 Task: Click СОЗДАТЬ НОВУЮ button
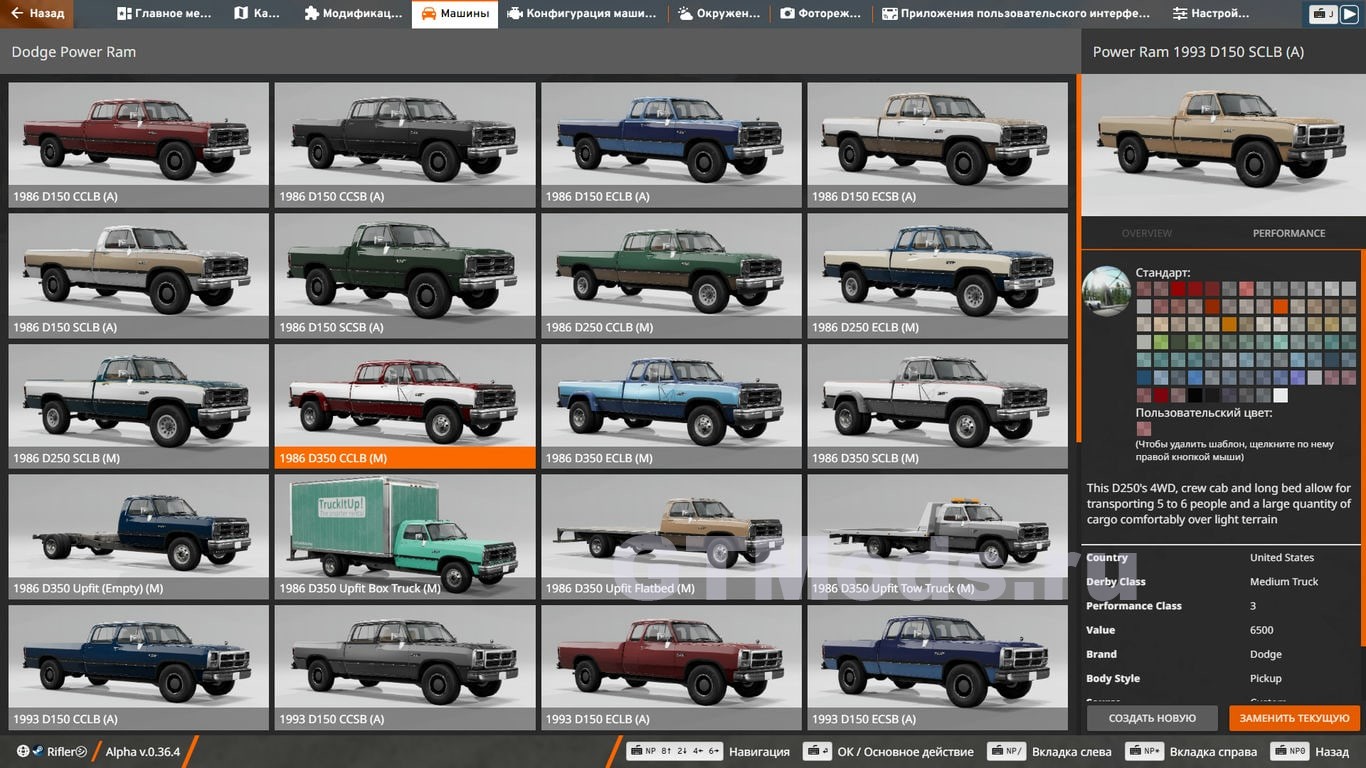(x=1152, y=718)
